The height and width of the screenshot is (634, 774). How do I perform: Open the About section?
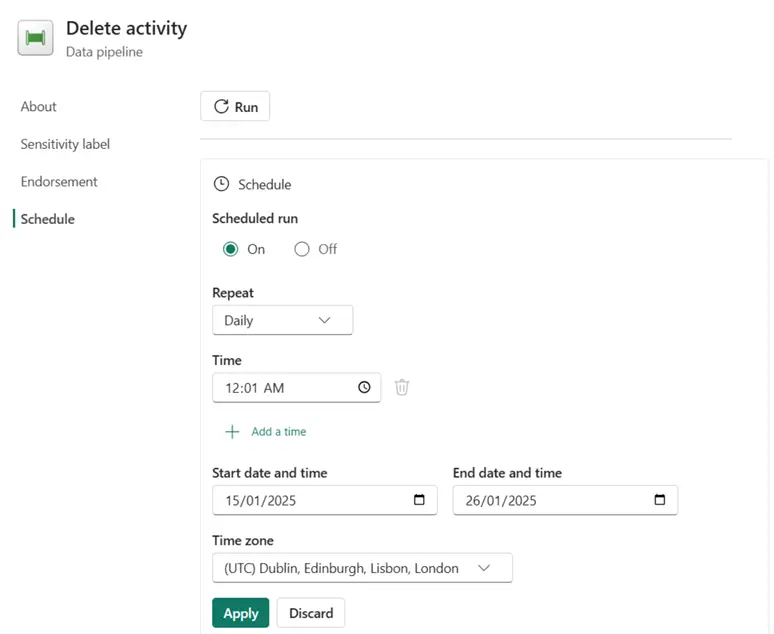(39, 106)
